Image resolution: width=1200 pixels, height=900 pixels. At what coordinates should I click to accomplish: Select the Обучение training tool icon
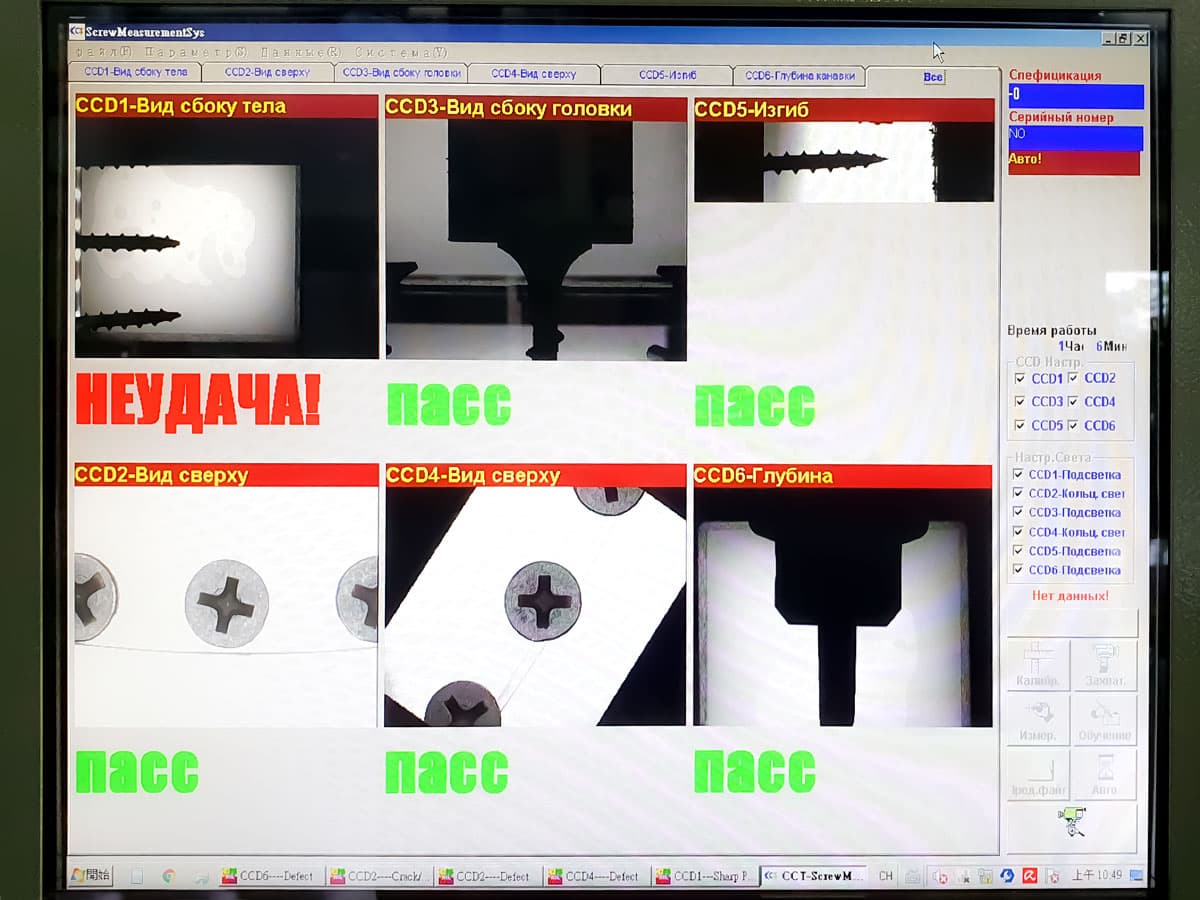coord(1105,720)
